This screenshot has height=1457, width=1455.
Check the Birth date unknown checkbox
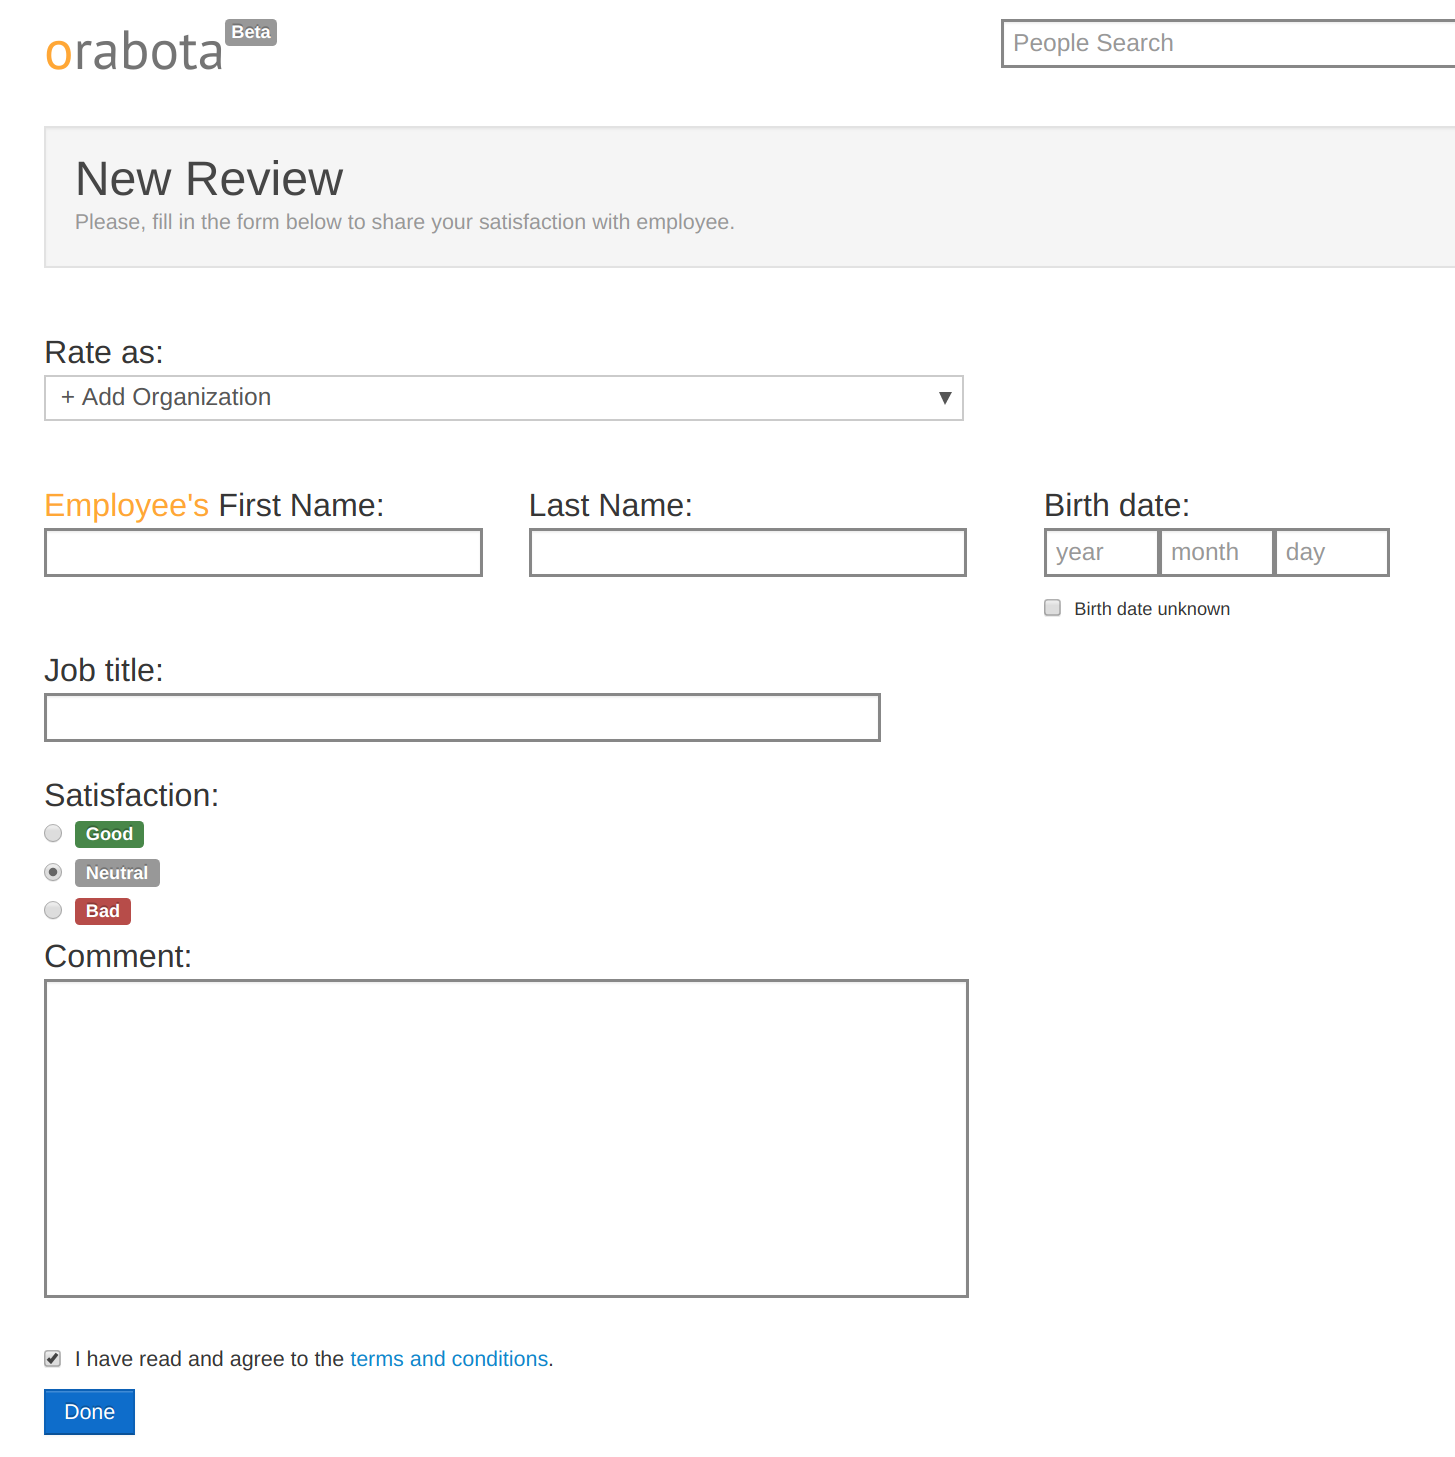pyautogui.click(x=1052, y=608)
